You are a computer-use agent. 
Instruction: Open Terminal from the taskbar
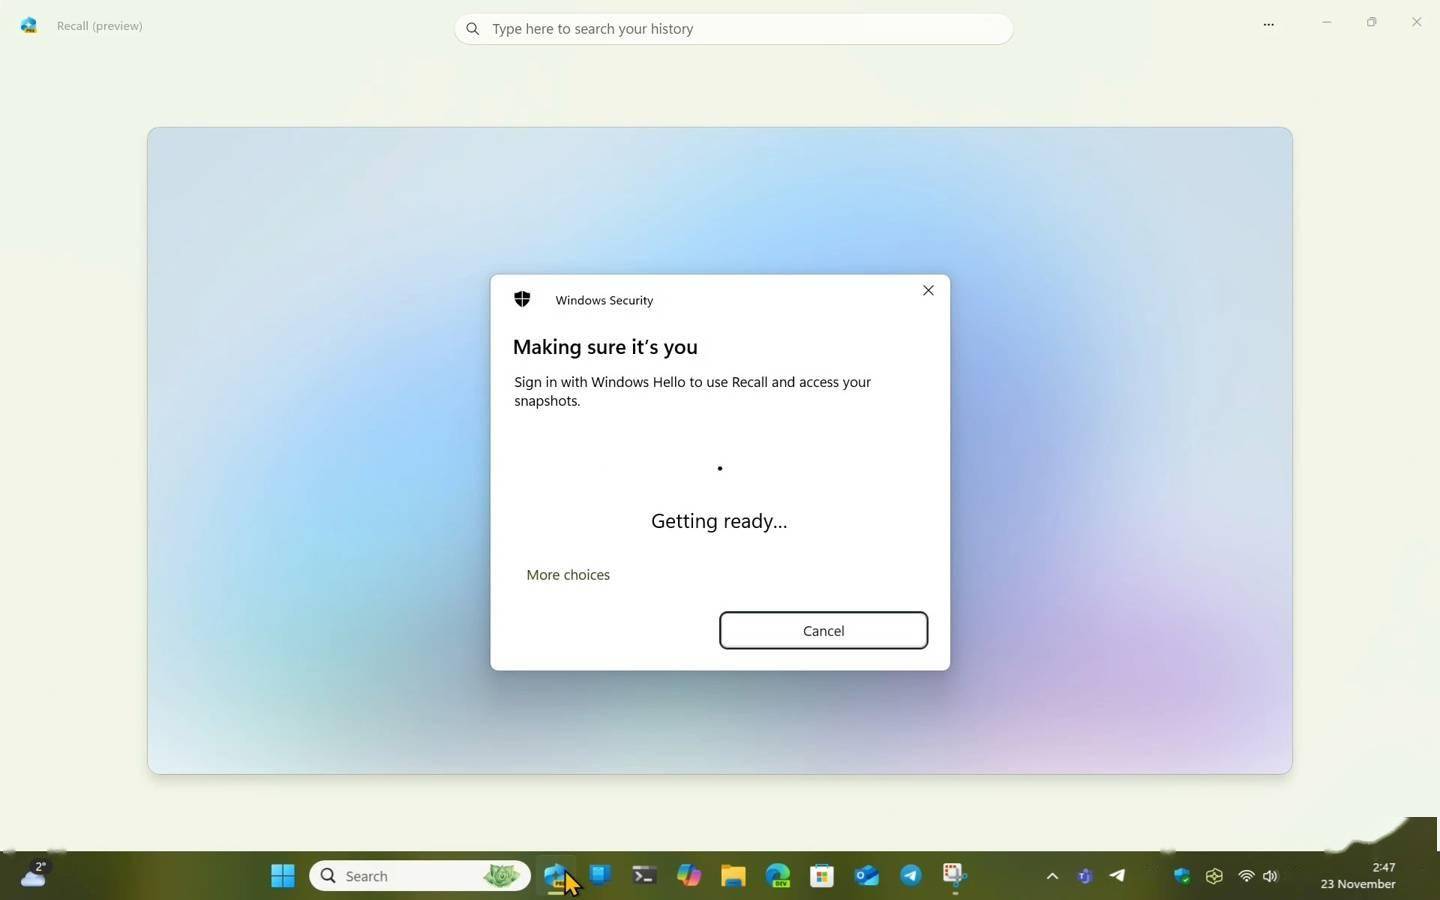tap(644, 876)
